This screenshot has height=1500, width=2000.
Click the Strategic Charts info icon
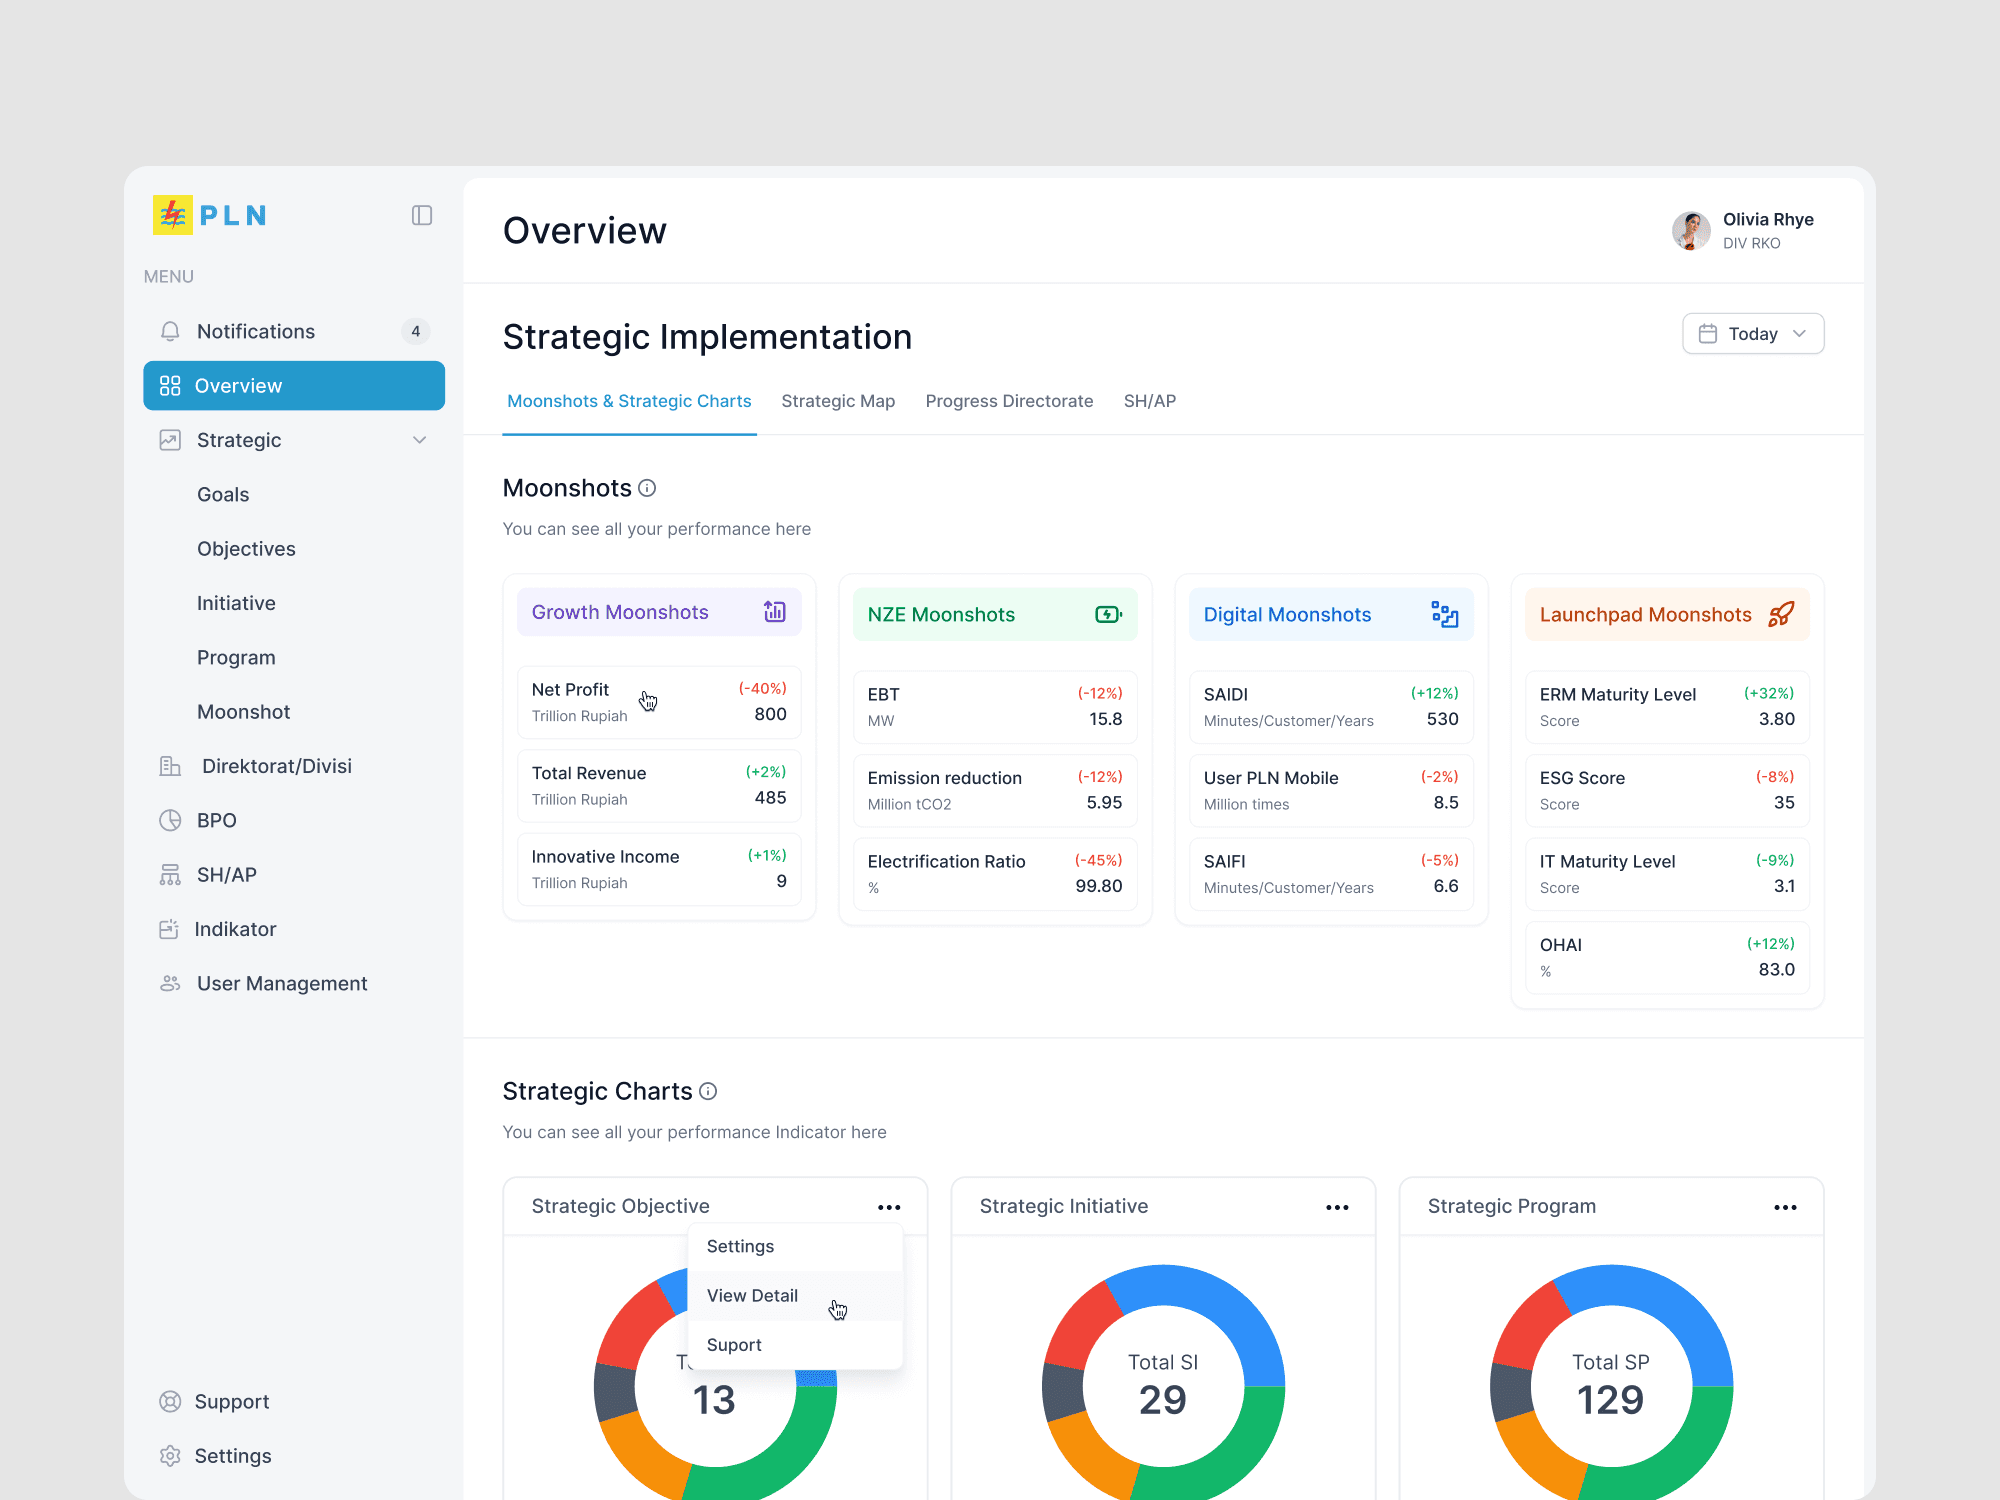(708, 1091)
